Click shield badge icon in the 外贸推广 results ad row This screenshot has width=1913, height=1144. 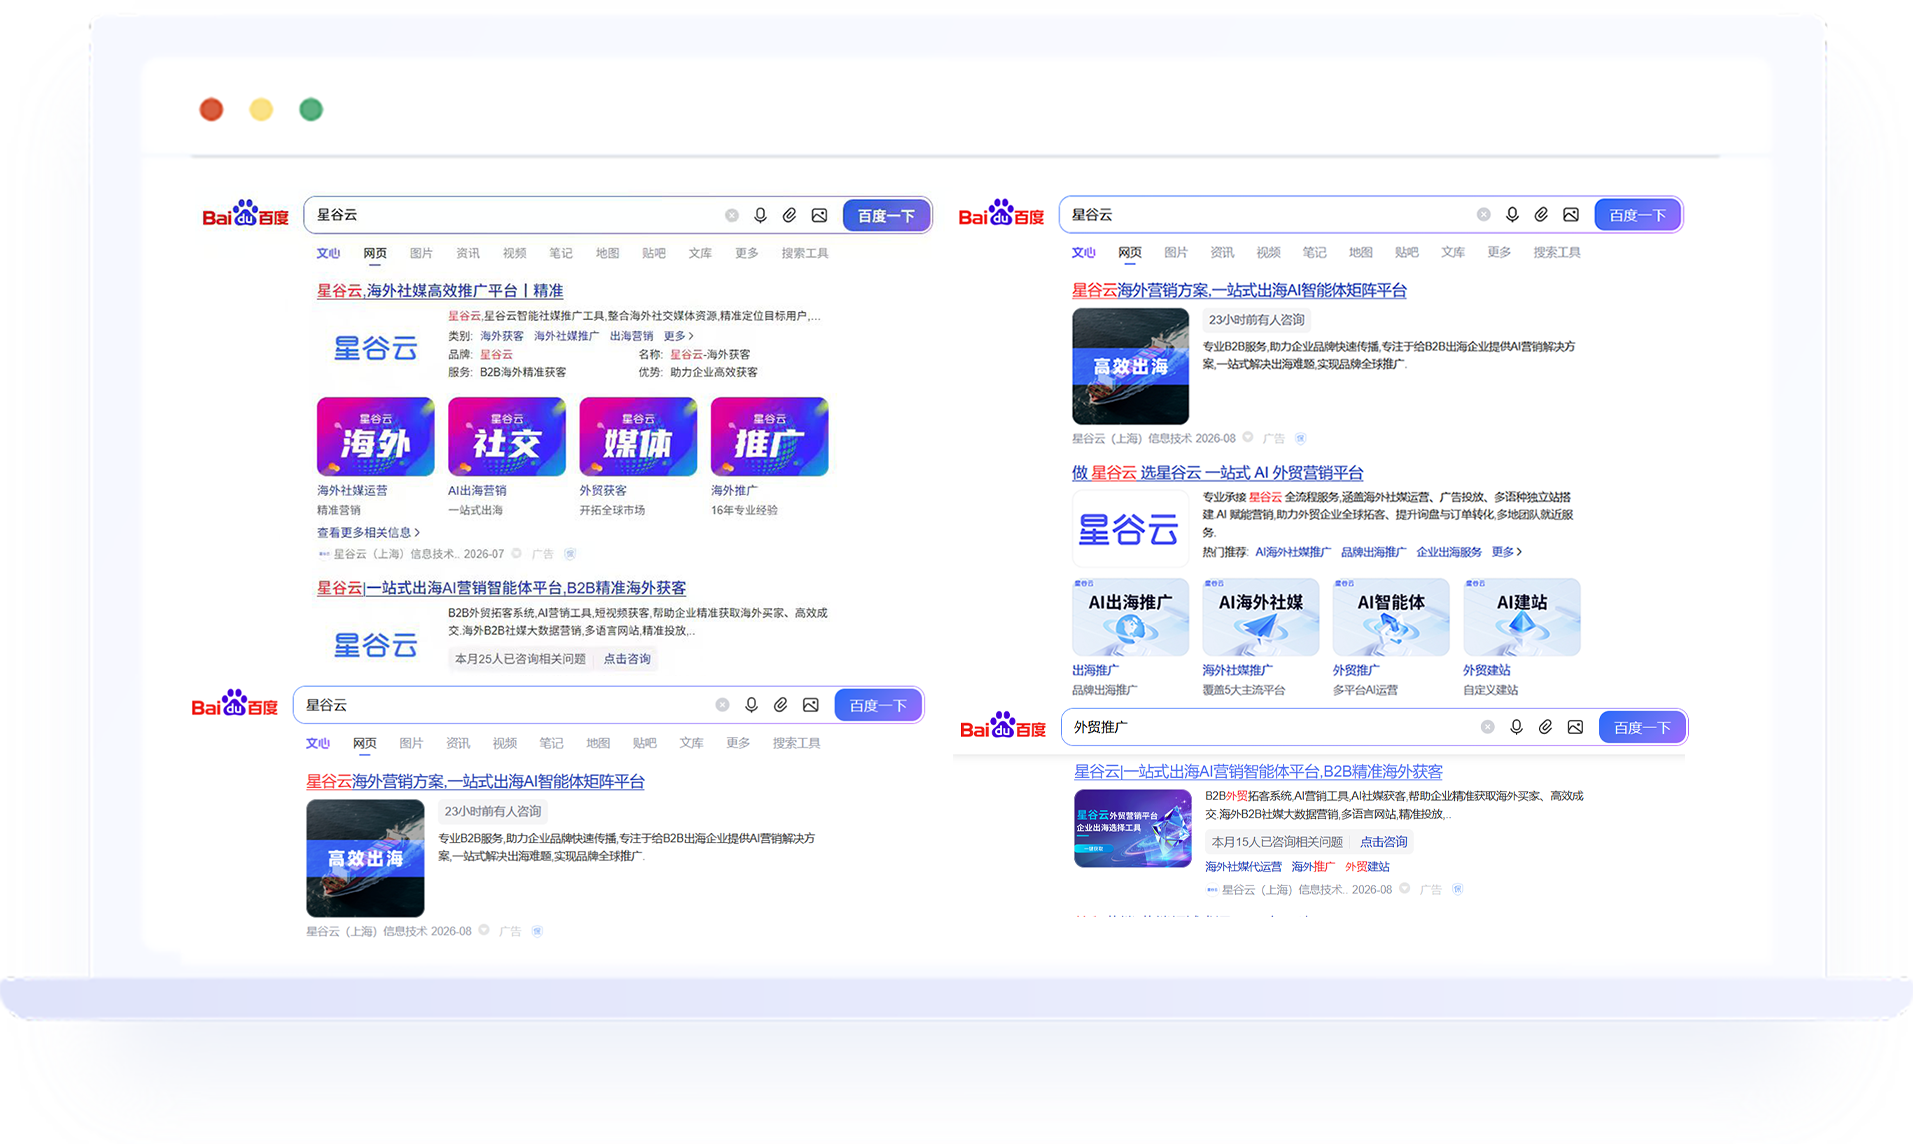point(1457,889)
